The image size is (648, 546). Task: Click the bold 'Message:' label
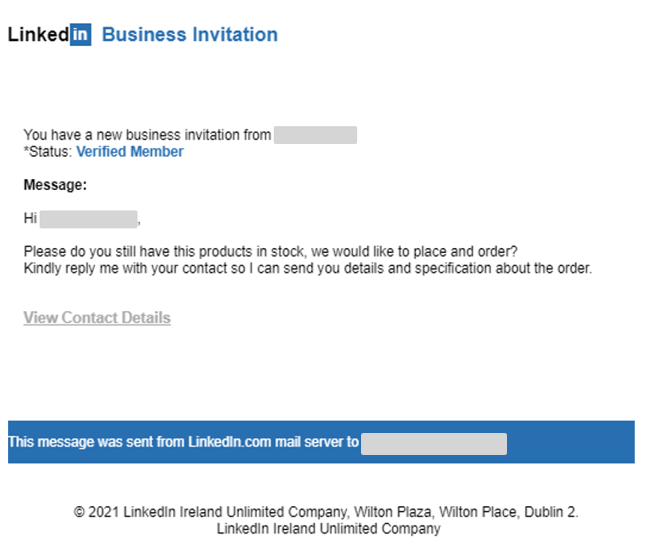point(55,185)
